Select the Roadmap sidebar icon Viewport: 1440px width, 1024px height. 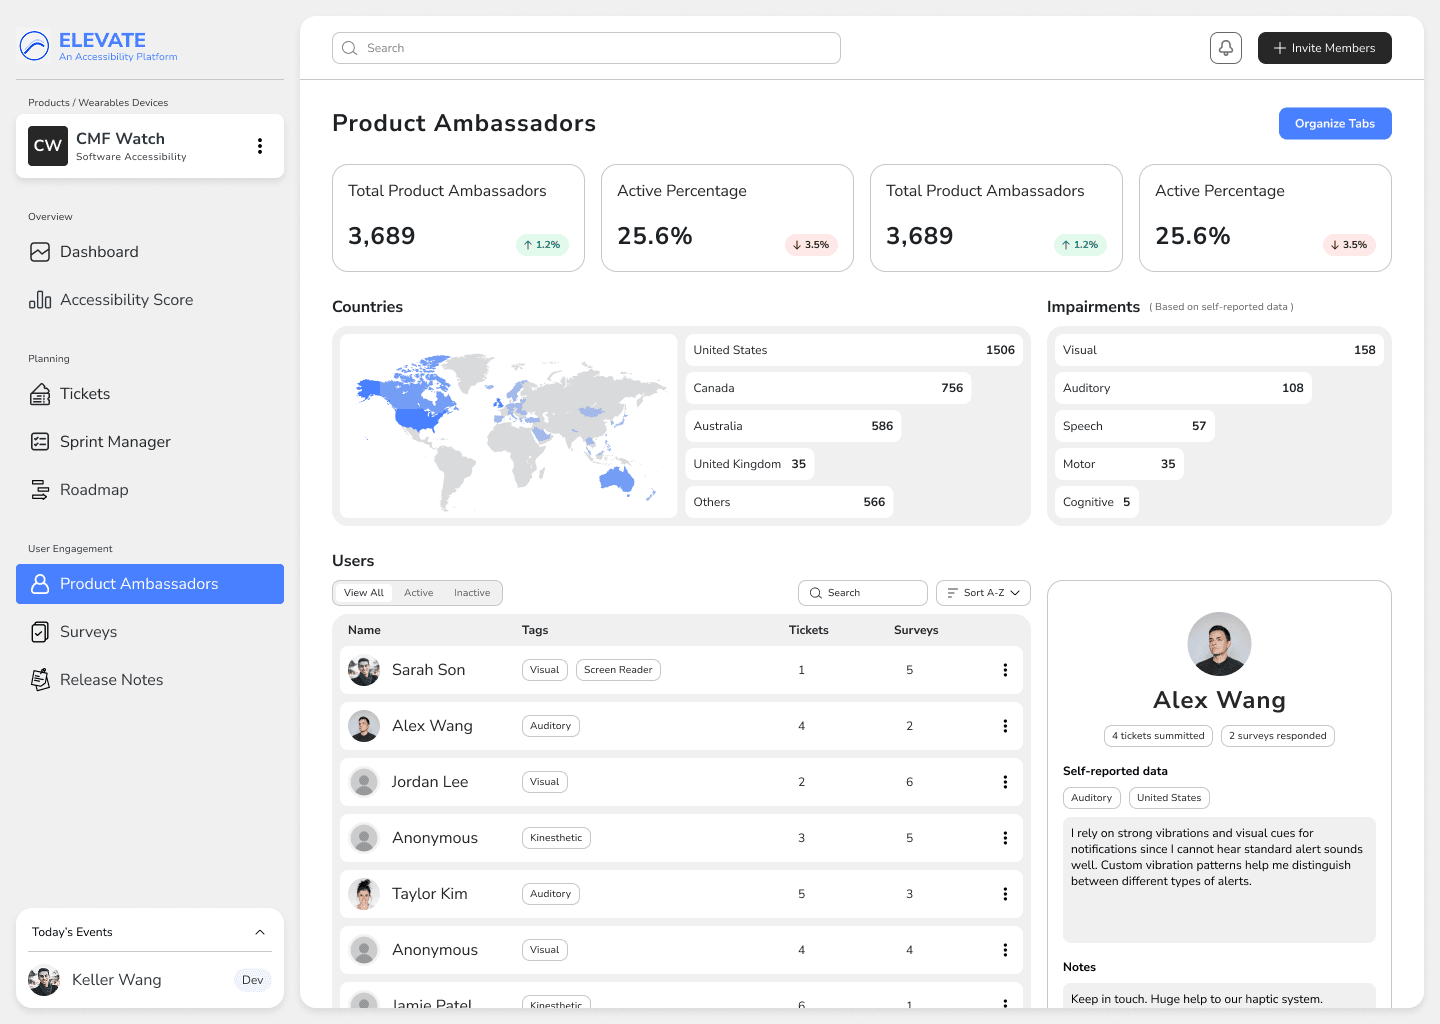pos(40,489)
